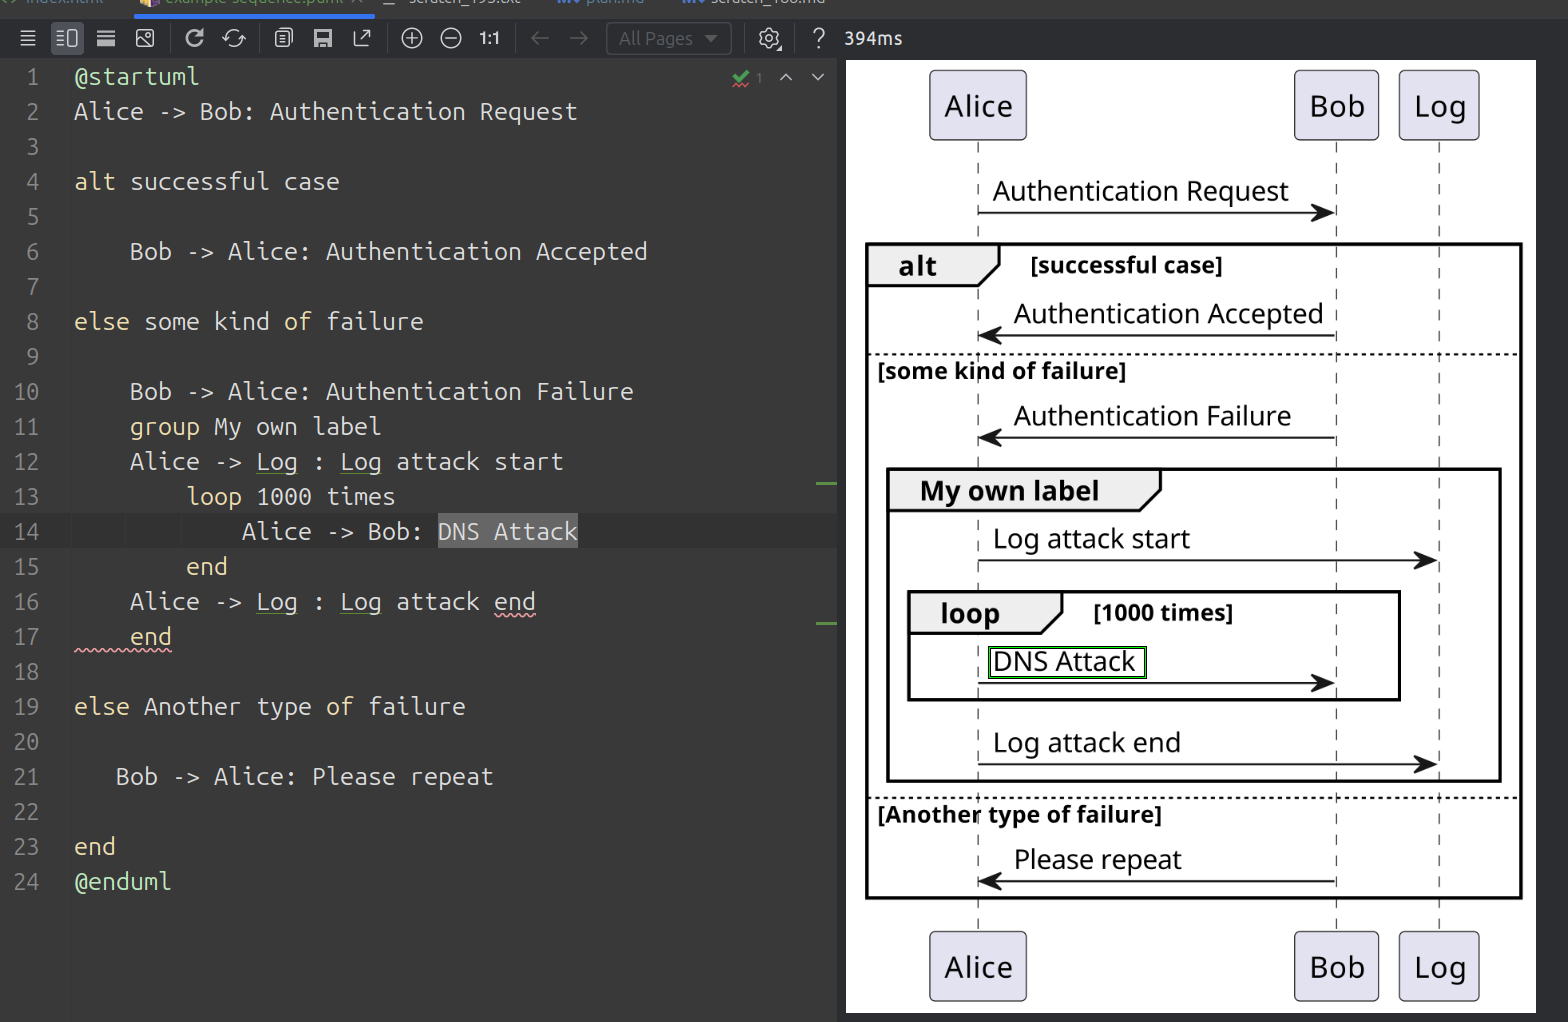This screenshot has height=1022, width=1568.
Task: Open the All Pages dropdown
Action: (668, 38)
